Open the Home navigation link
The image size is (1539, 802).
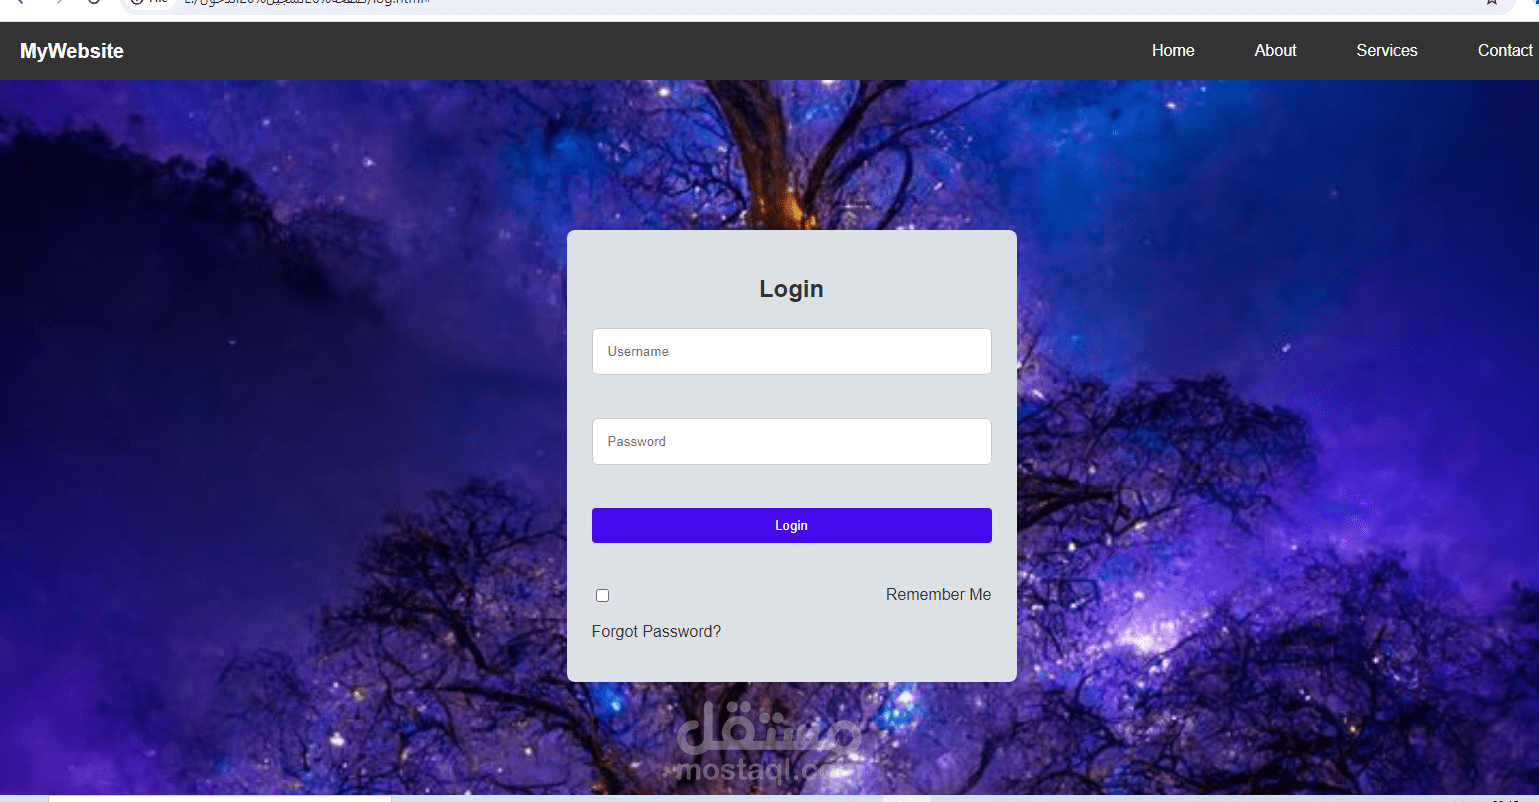click(x=1173, y=51)
